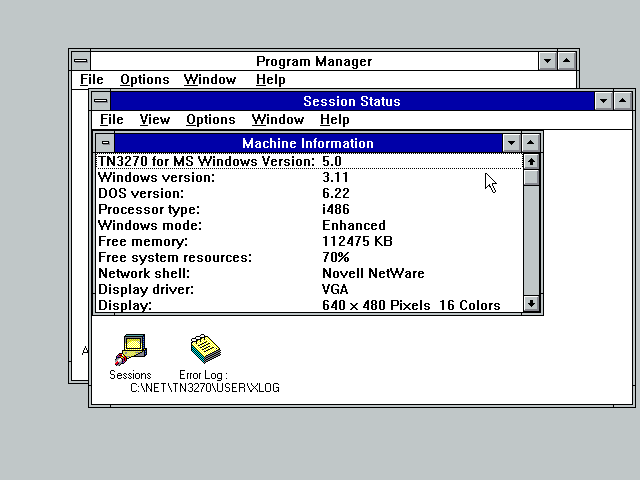Select the Free memory: 112475 KB row
The image size is (640, 480).
pyautogui.click(x=309, y=241)
